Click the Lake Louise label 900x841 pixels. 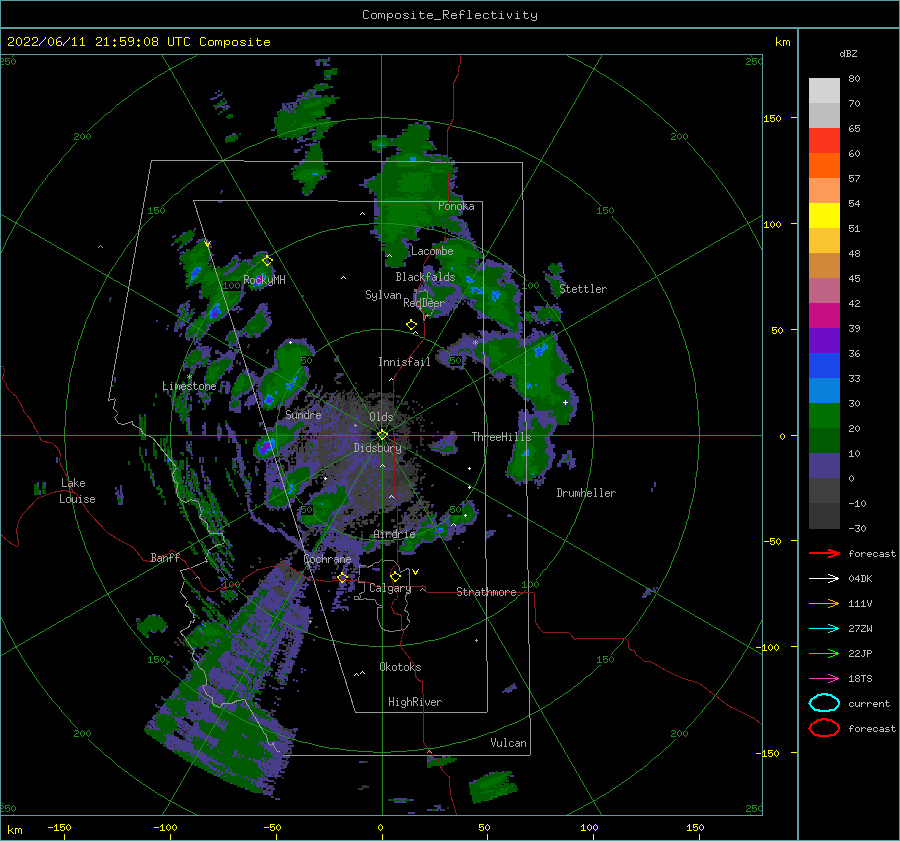click(77, 491)
